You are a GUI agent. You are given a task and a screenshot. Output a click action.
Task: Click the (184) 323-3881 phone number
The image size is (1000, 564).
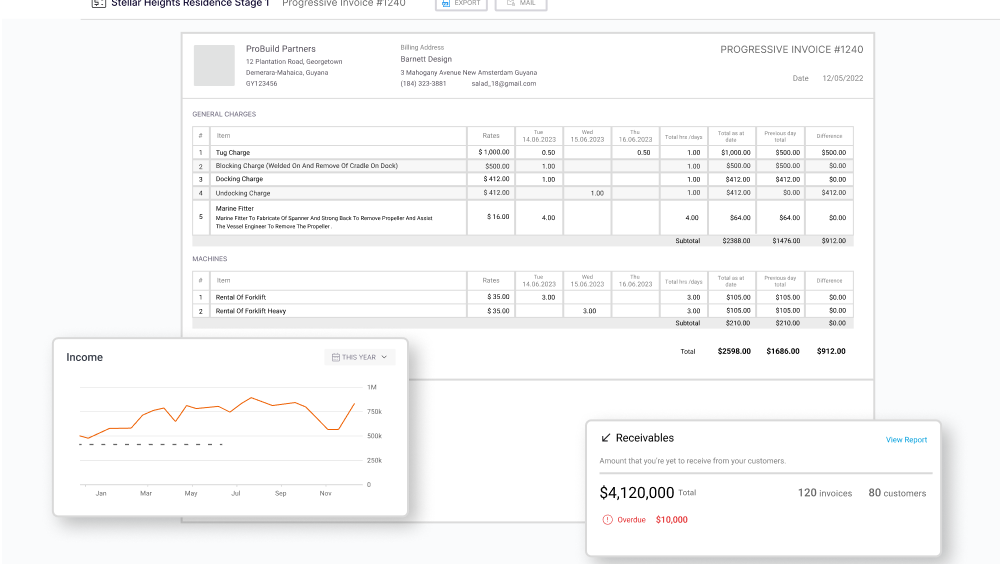423,84
